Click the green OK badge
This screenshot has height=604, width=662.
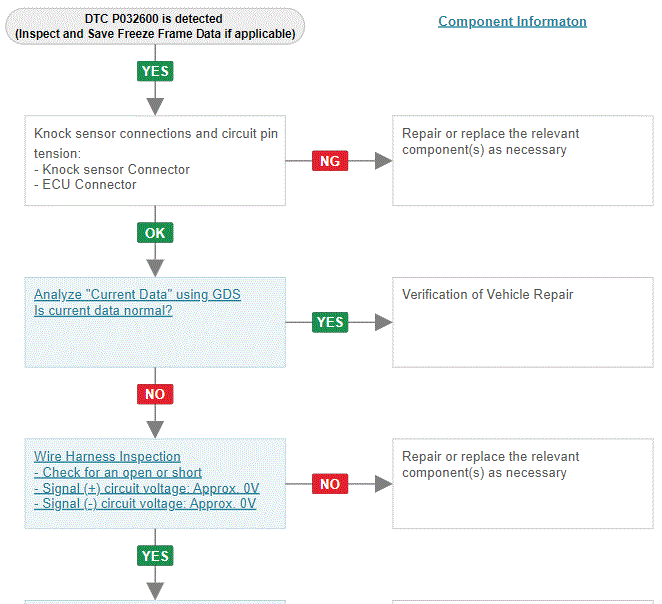pos(155,233)
